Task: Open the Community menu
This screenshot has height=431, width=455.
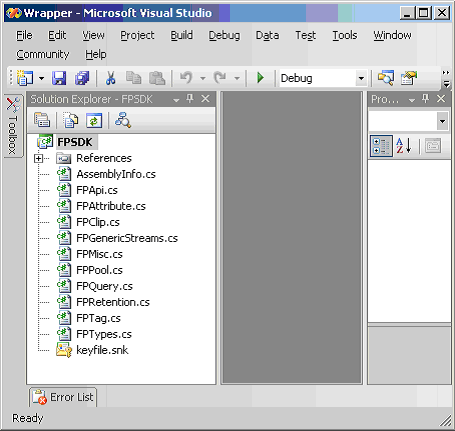Action: click(43, 54)
